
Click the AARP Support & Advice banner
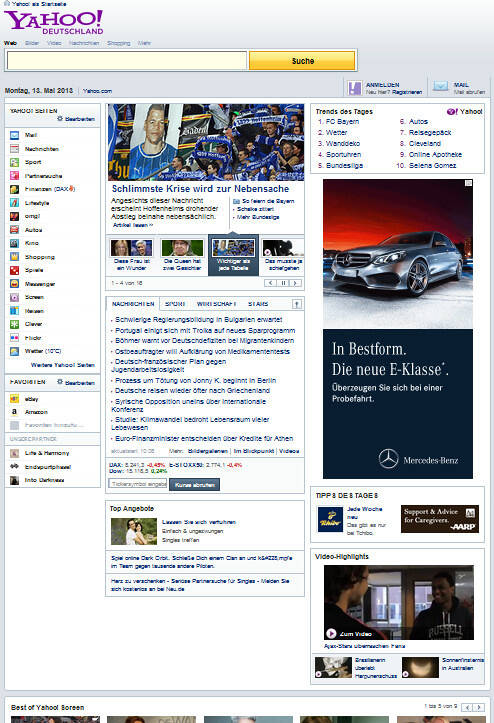tap(440, 519)
